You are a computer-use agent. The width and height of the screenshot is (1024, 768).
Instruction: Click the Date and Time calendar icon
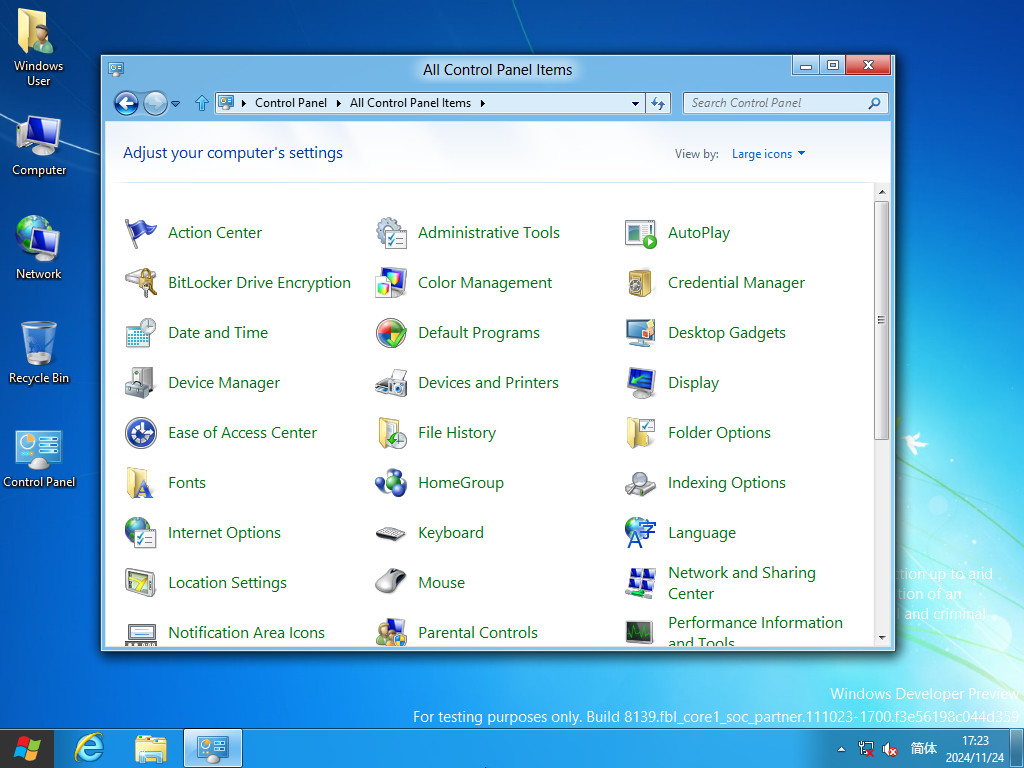[140, 333]
